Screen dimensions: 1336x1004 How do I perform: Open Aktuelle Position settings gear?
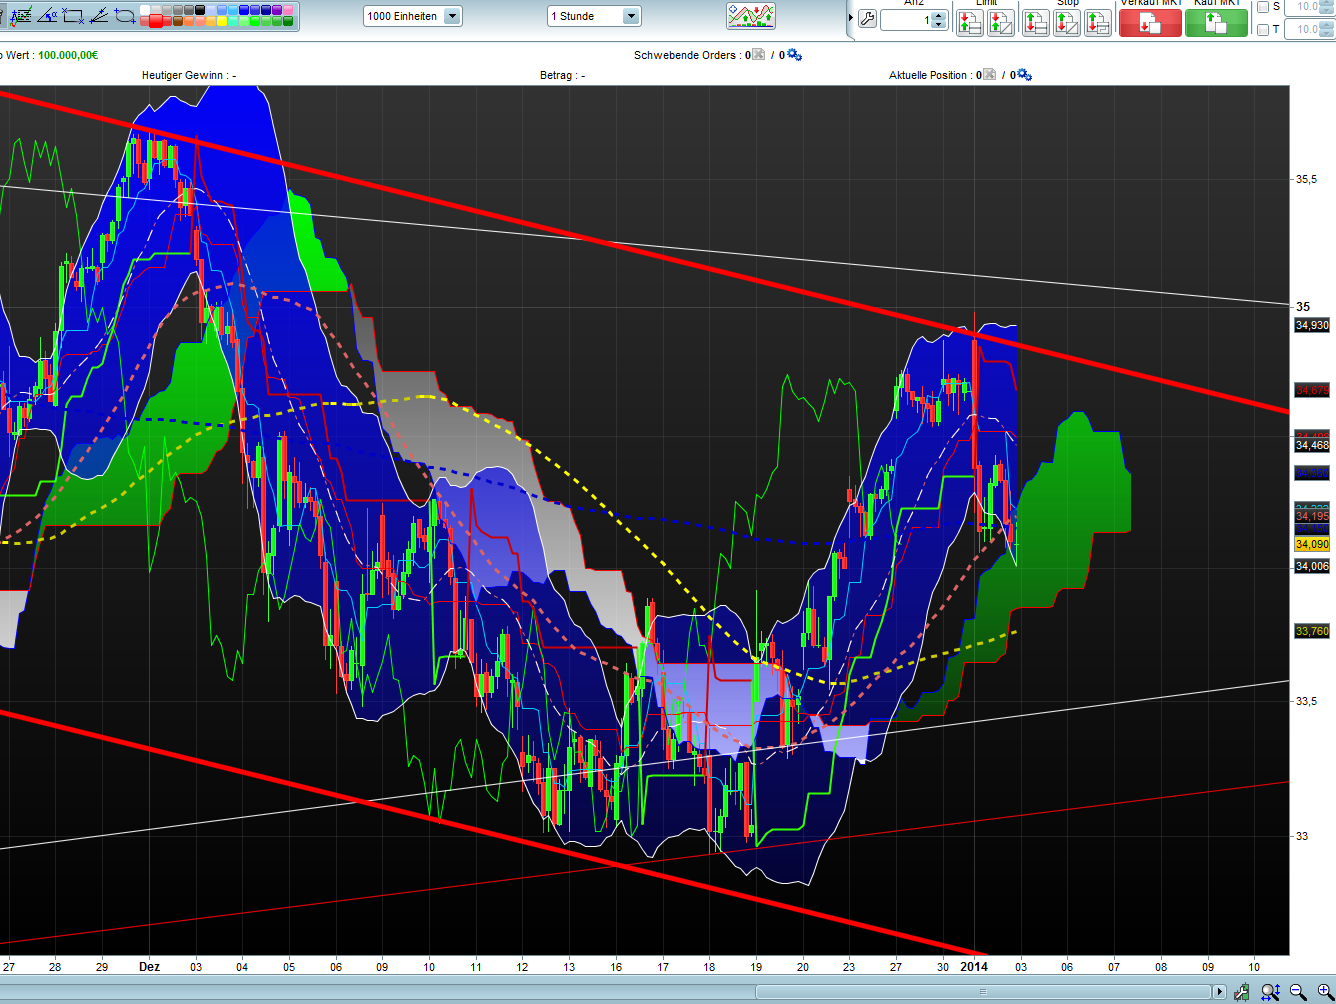[x=1024, y=75]
